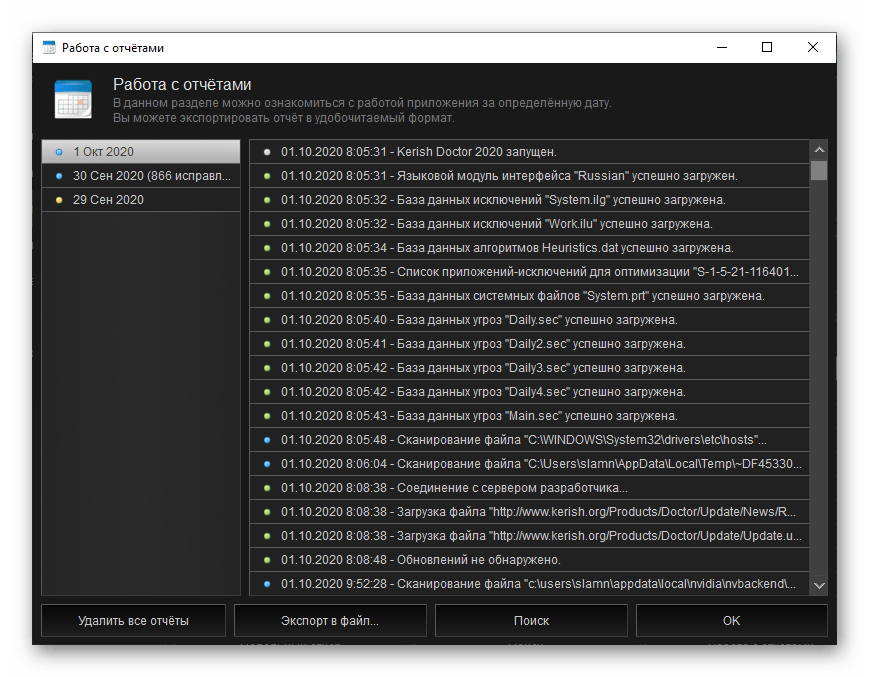Select the Update/News file download entry
The image size is (869, 677).
(x=529, y=512)
